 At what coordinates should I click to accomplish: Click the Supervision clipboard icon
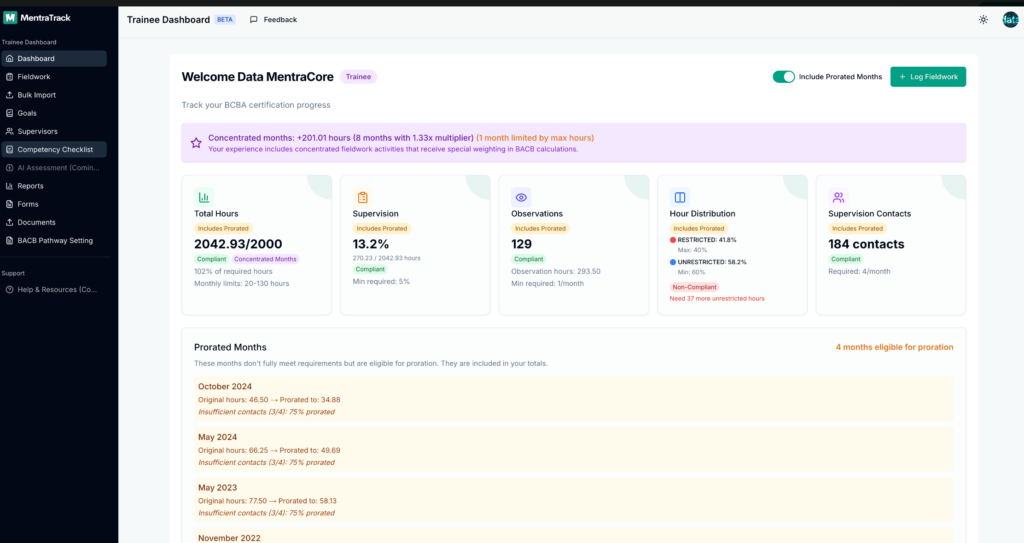pyautogui.click(x=363, y=197)
